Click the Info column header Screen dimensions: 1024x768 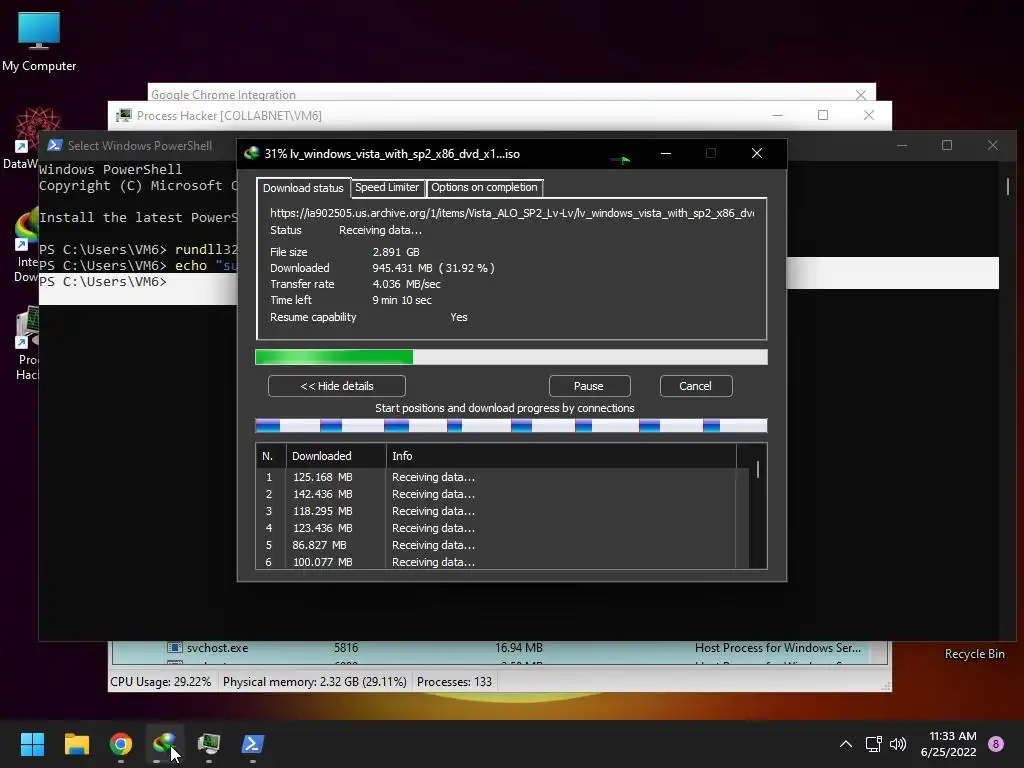tap(562, 456)
